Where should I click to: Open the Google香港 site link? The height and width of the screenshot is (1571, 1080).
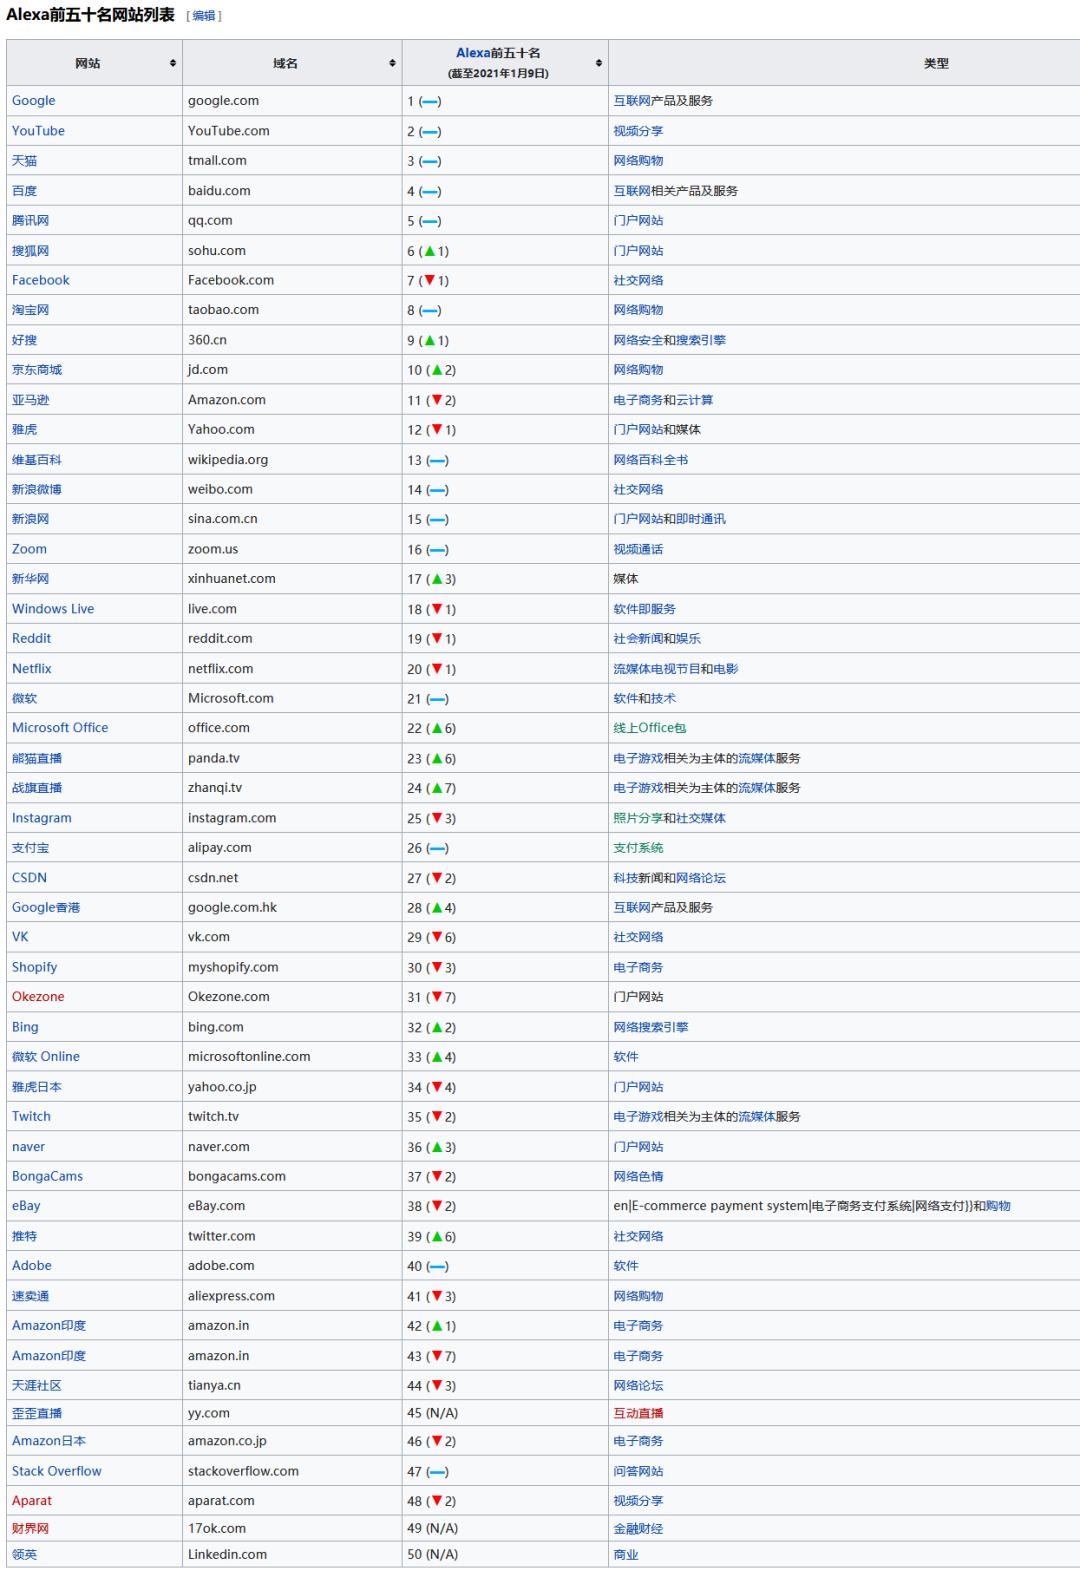click(46, 907)
